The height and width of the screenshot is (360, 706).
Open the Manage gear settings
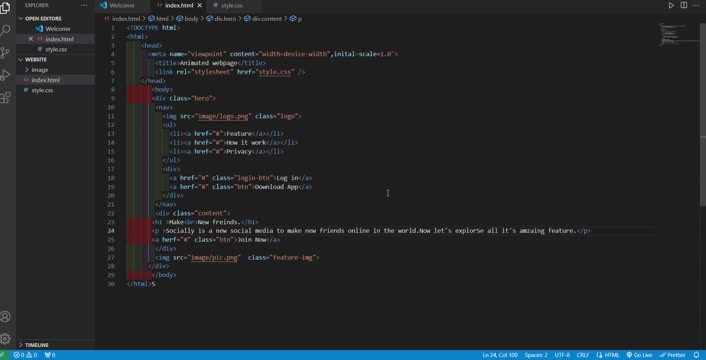(5, 338)
